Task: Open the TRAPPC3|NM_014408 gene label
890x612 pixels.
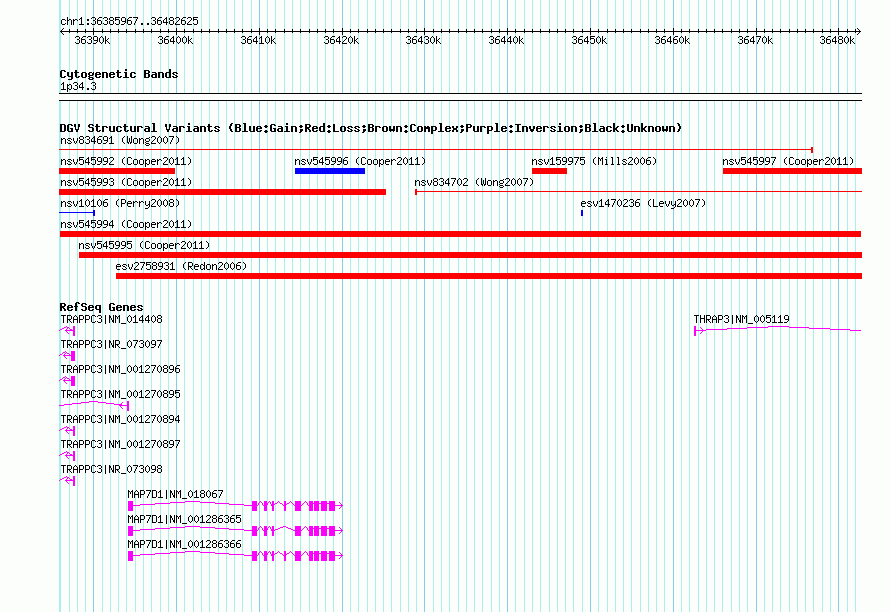Action: pos(111,320)
